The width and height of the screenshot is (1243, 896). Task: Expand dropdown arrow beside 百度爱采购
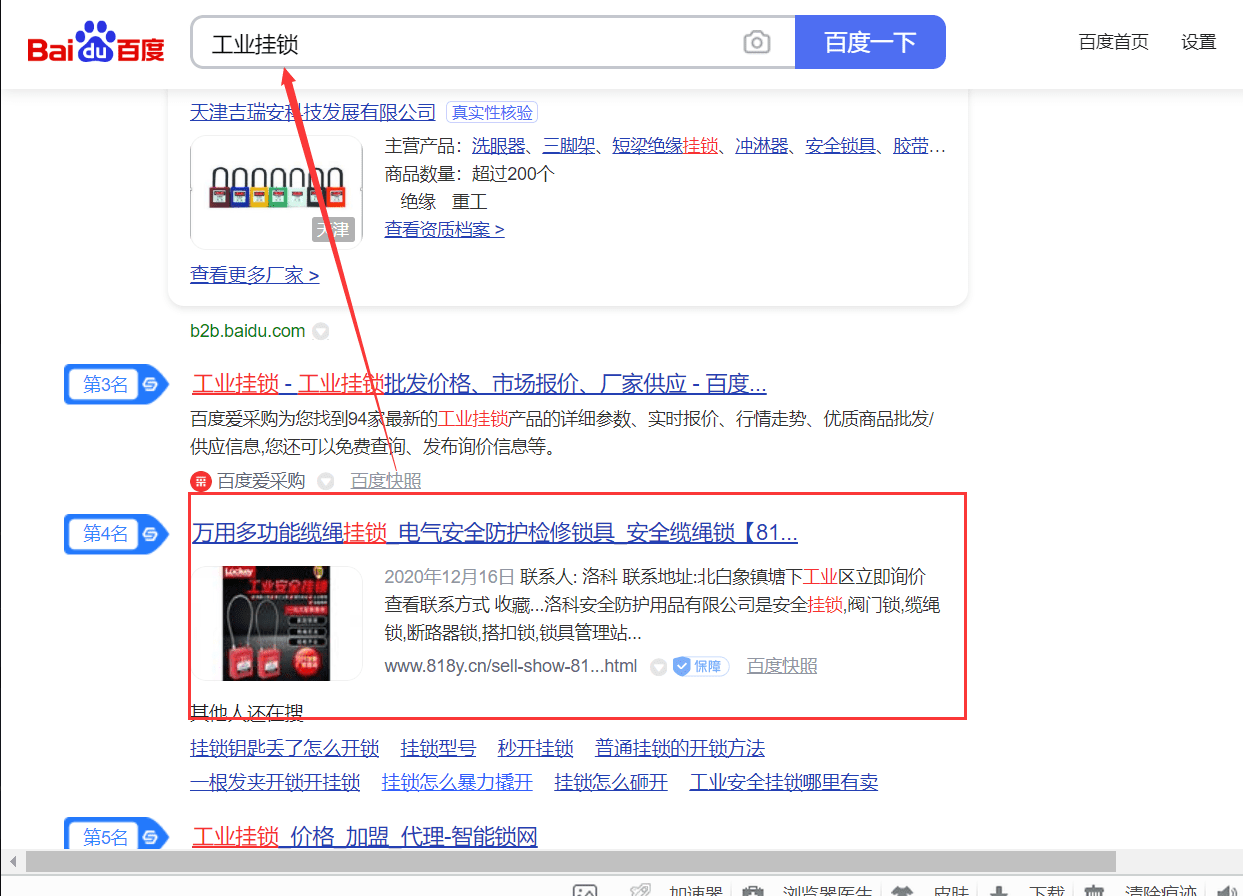point(325,481)
